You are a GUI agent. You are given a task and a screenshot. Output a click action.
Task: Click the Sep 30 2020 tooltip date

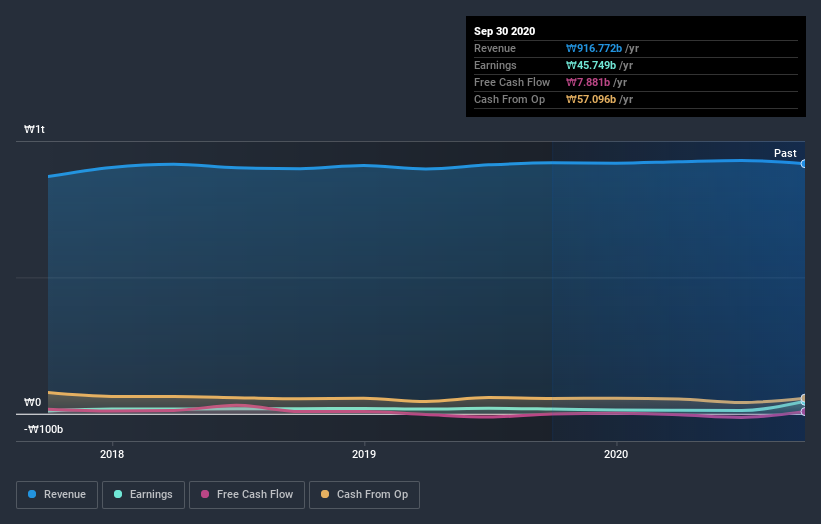point(504,31)
